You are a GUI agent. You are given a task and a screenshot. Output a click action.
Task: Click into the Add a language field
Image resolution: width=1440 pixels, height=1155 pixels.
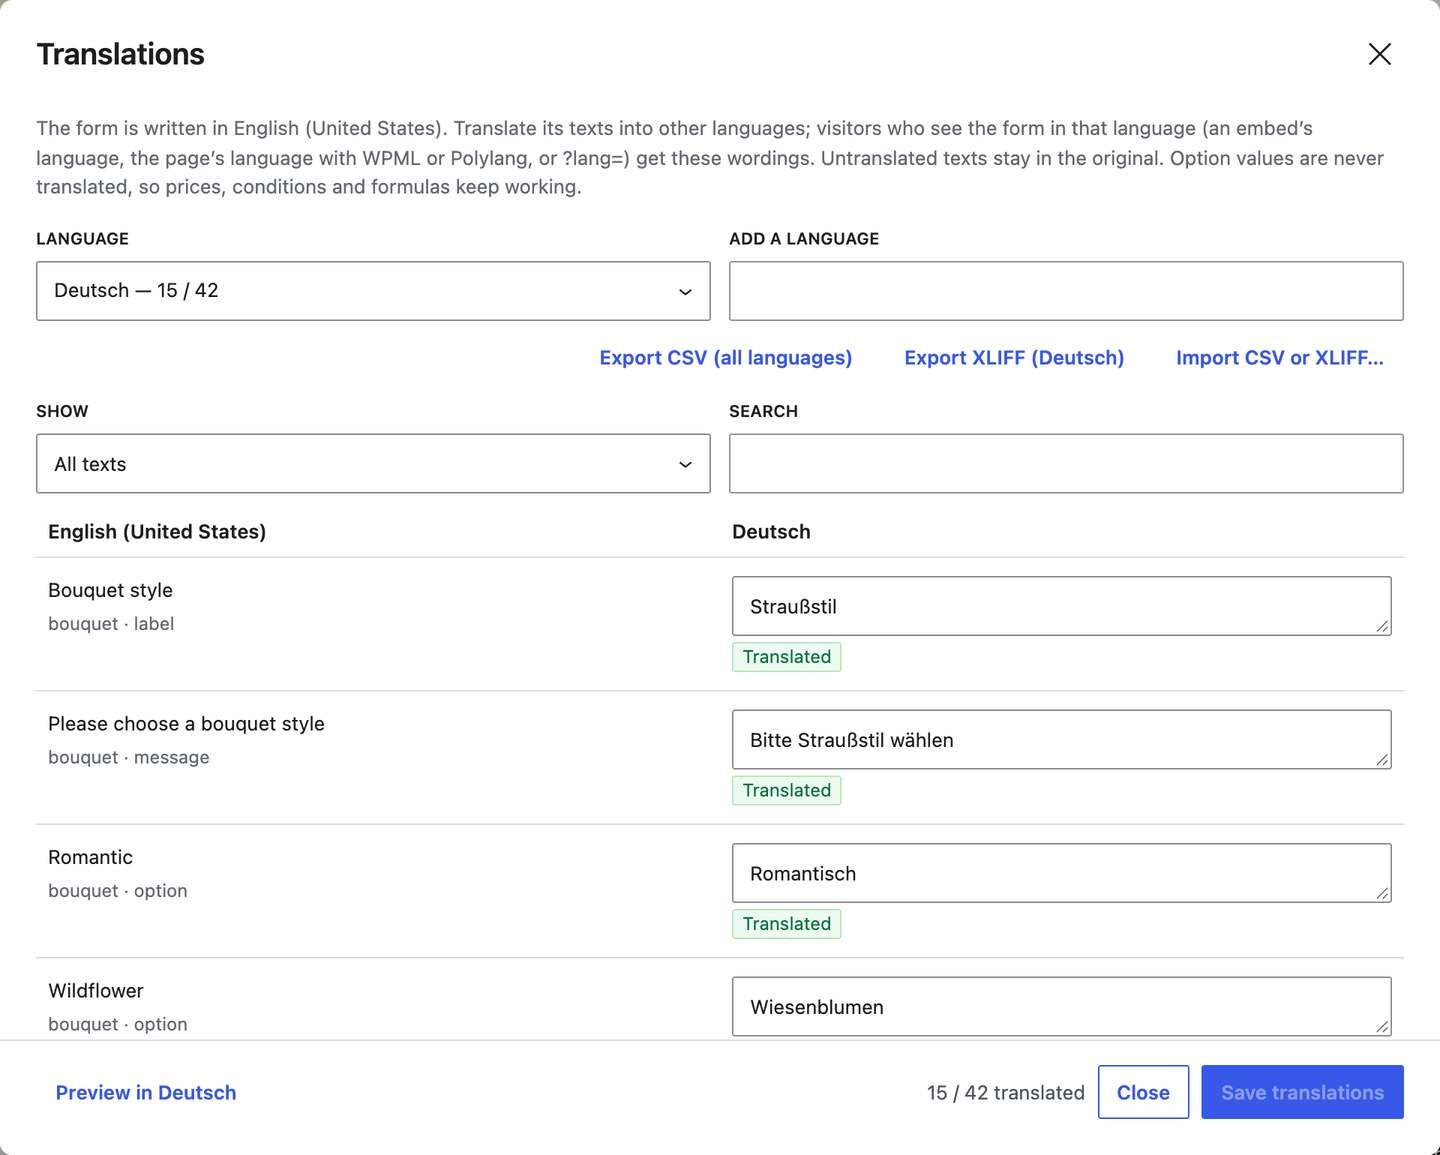(1066, 291)
